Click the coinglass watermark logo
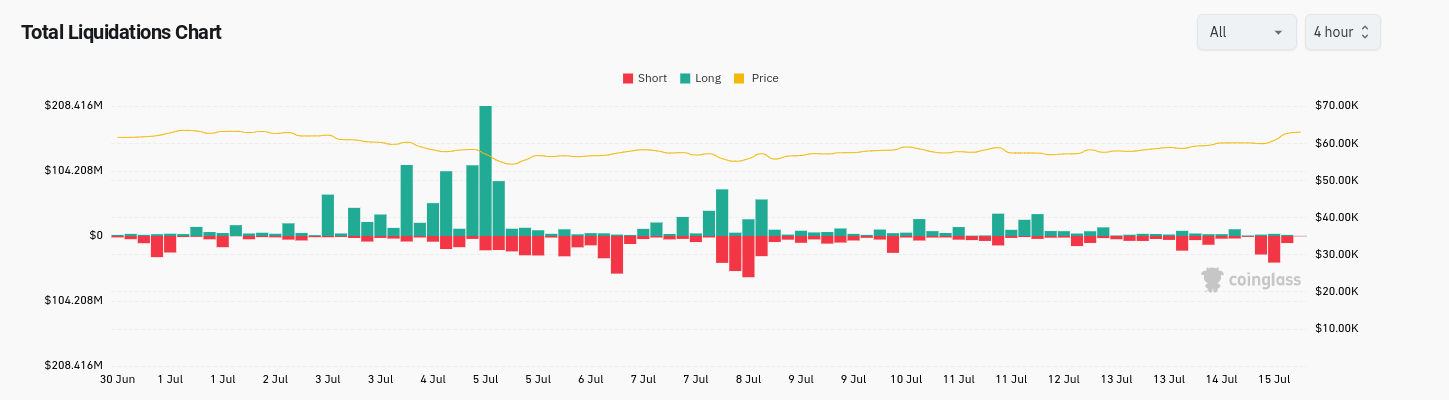 coord(1212,279)
